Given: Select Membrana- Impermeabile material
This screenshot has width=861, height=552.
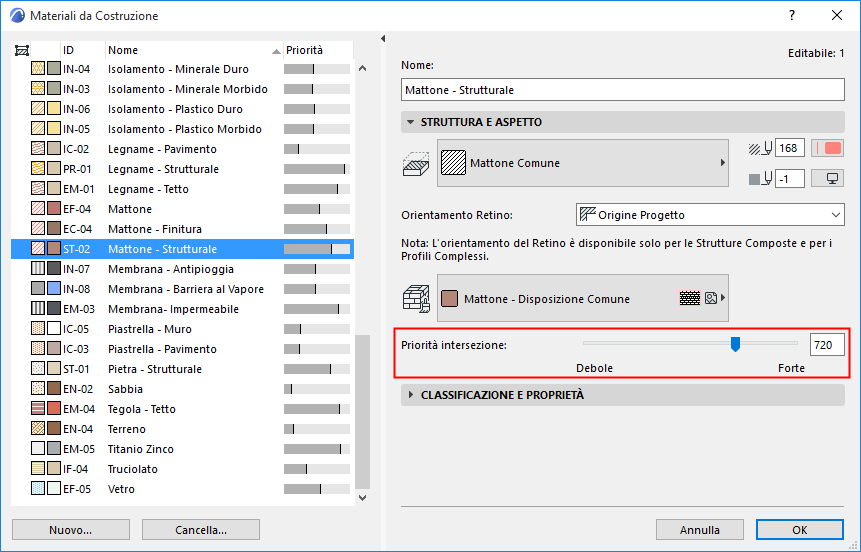Looking at the screenshot, I should click(x=182, y=309).
